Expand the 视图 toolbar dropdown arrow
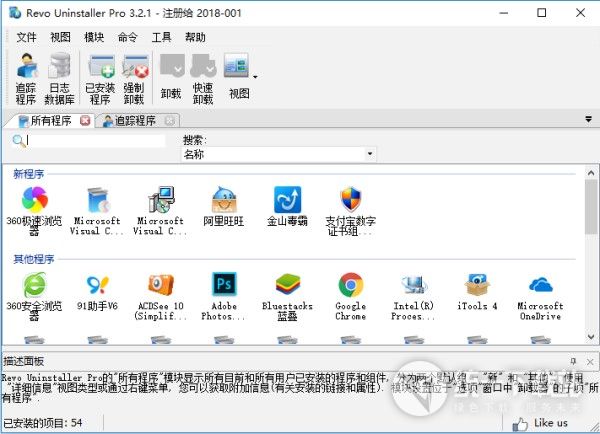 tap(255, 77)
